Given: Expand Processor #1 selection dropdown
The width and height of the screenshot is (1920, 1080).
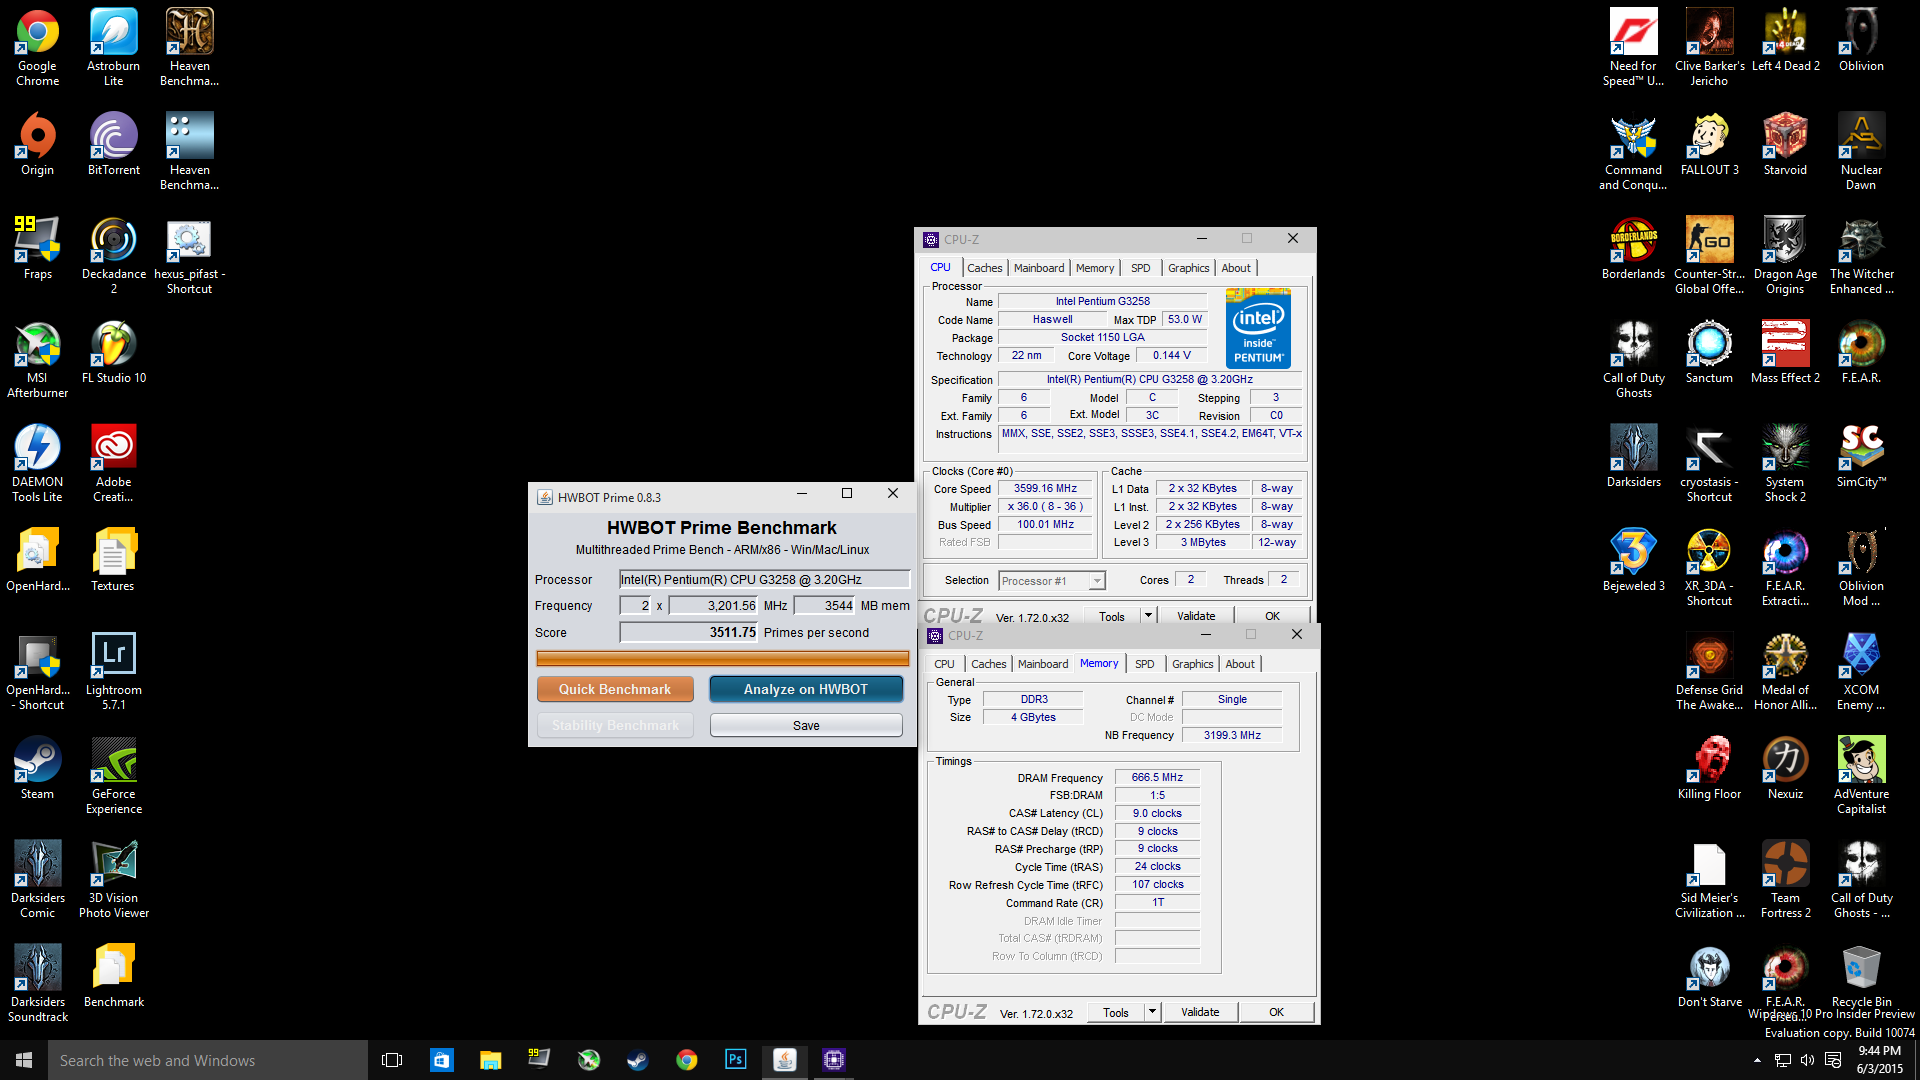Looking at the screenshot, I should [1097, 581].
